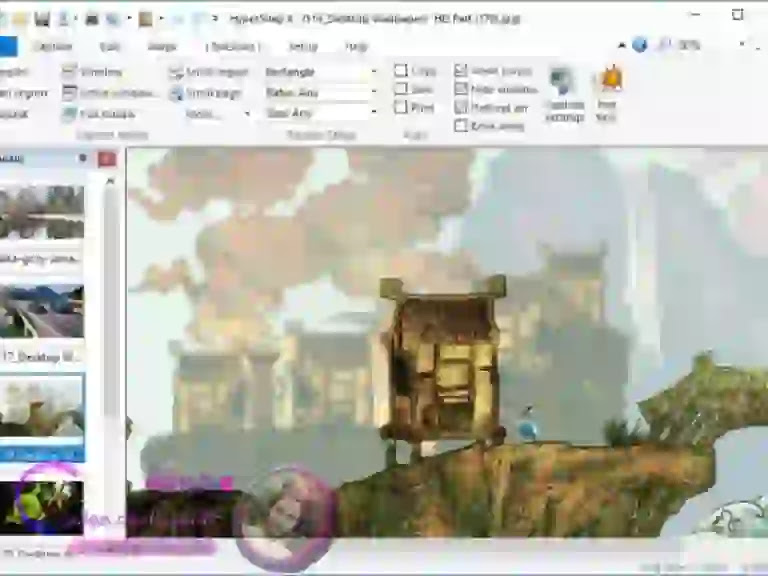The width and height of the screenshot is (768, 576).
Task: Collapse the ribbon with the up arrow
Action: point(622,46)
